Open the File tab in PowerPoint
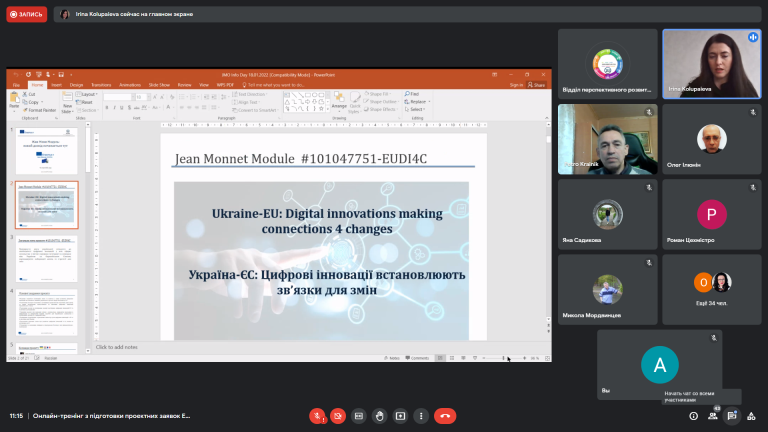This screenshot has width=768, height=432. 16,85
